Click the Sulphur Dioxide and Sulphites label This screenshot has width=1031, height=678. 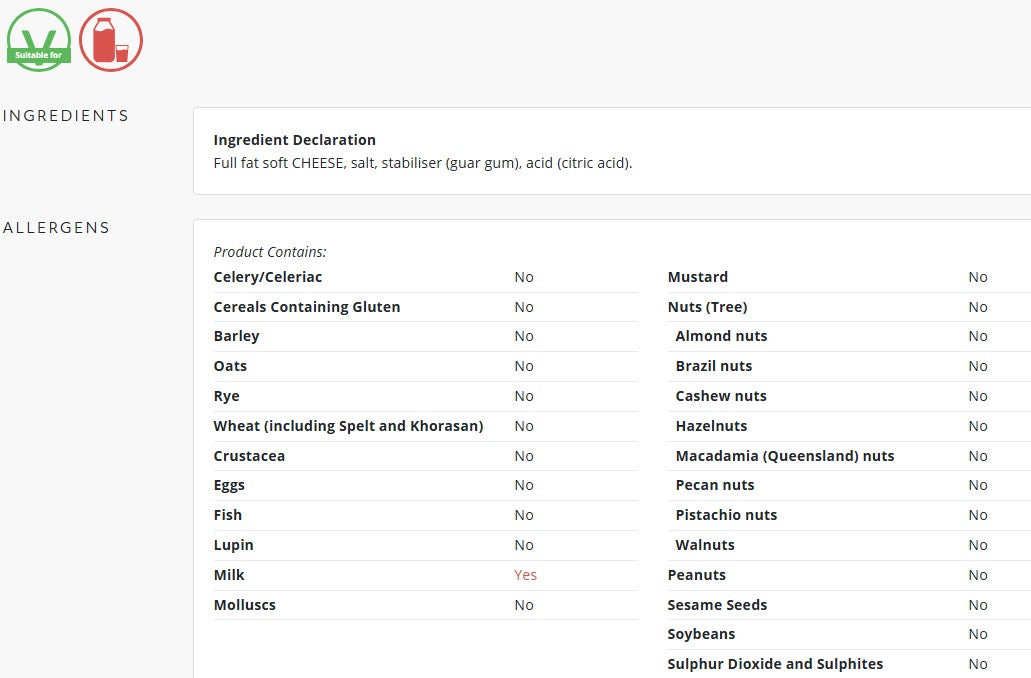(x=775, y=664)
